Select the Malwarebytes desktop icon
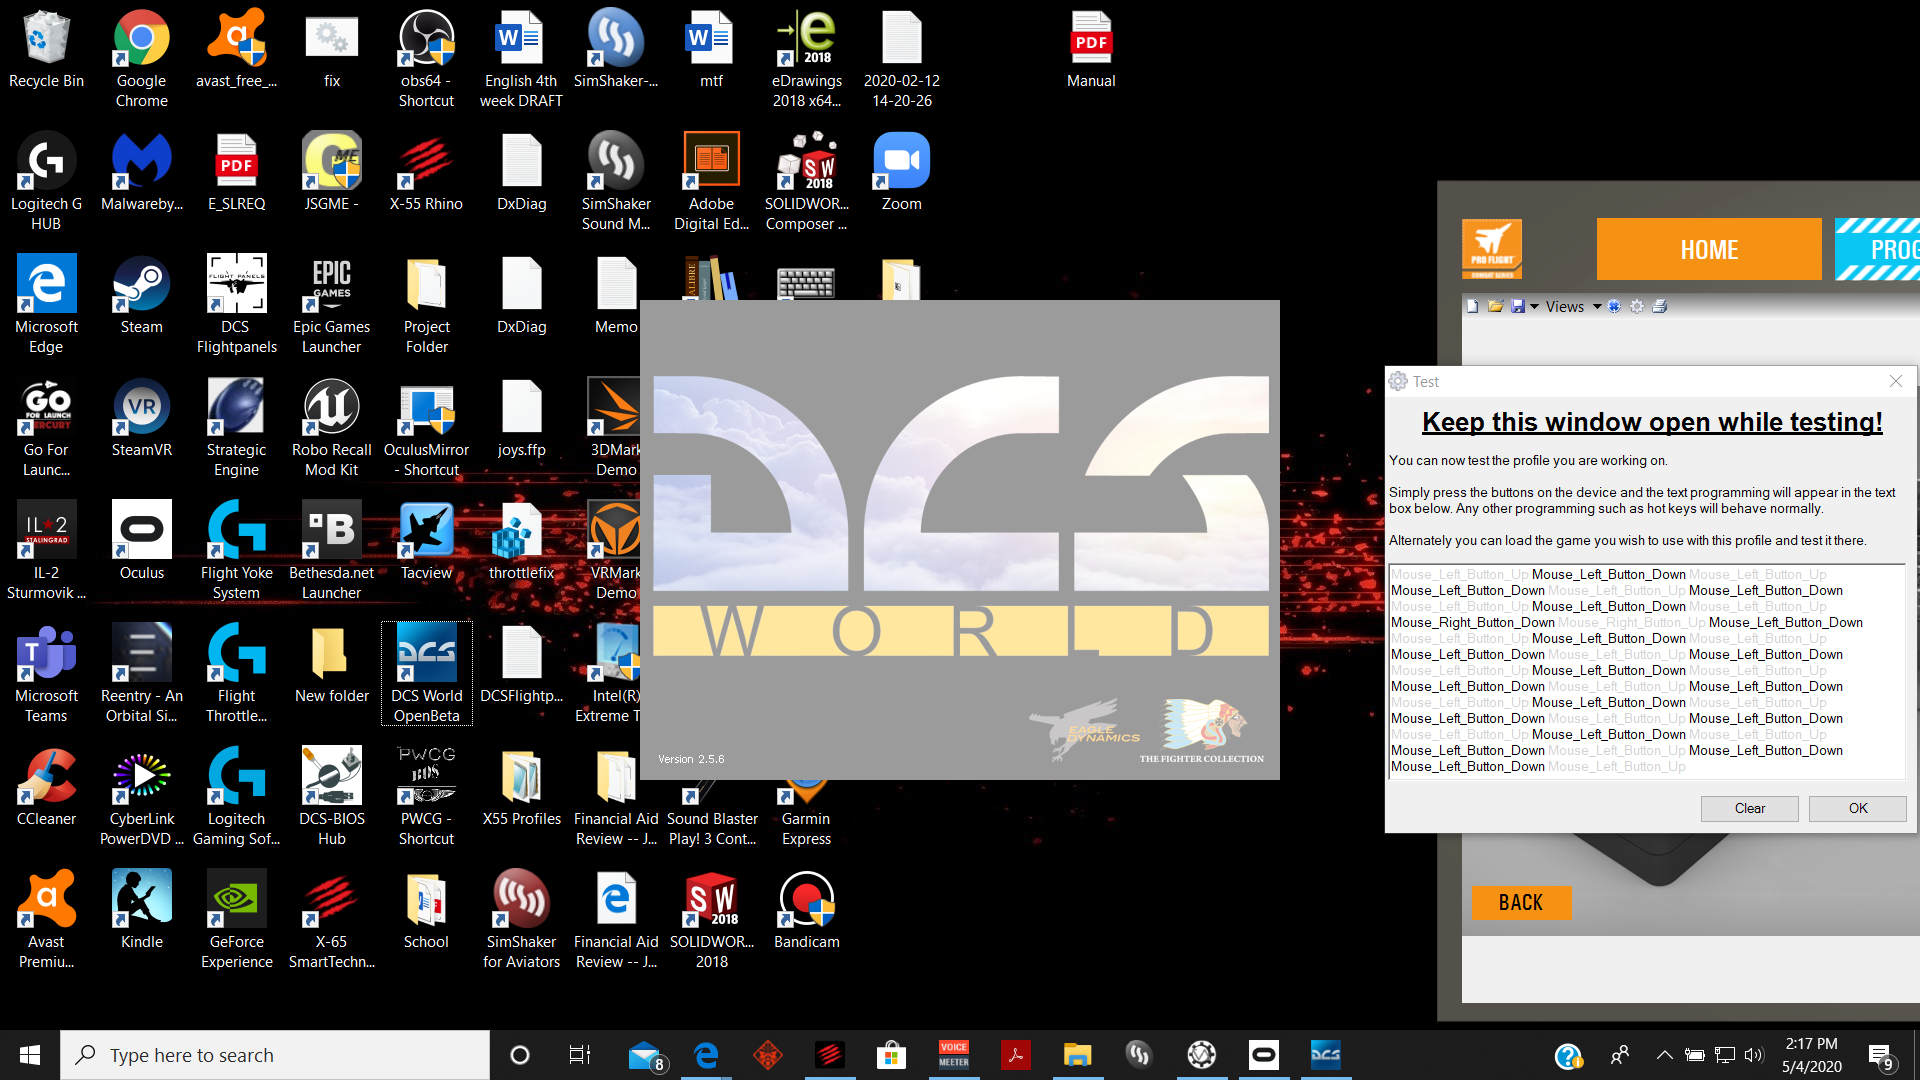The width and height of the screenshot is (1920, 1080). pyautogui.click(x=141, y=172)
